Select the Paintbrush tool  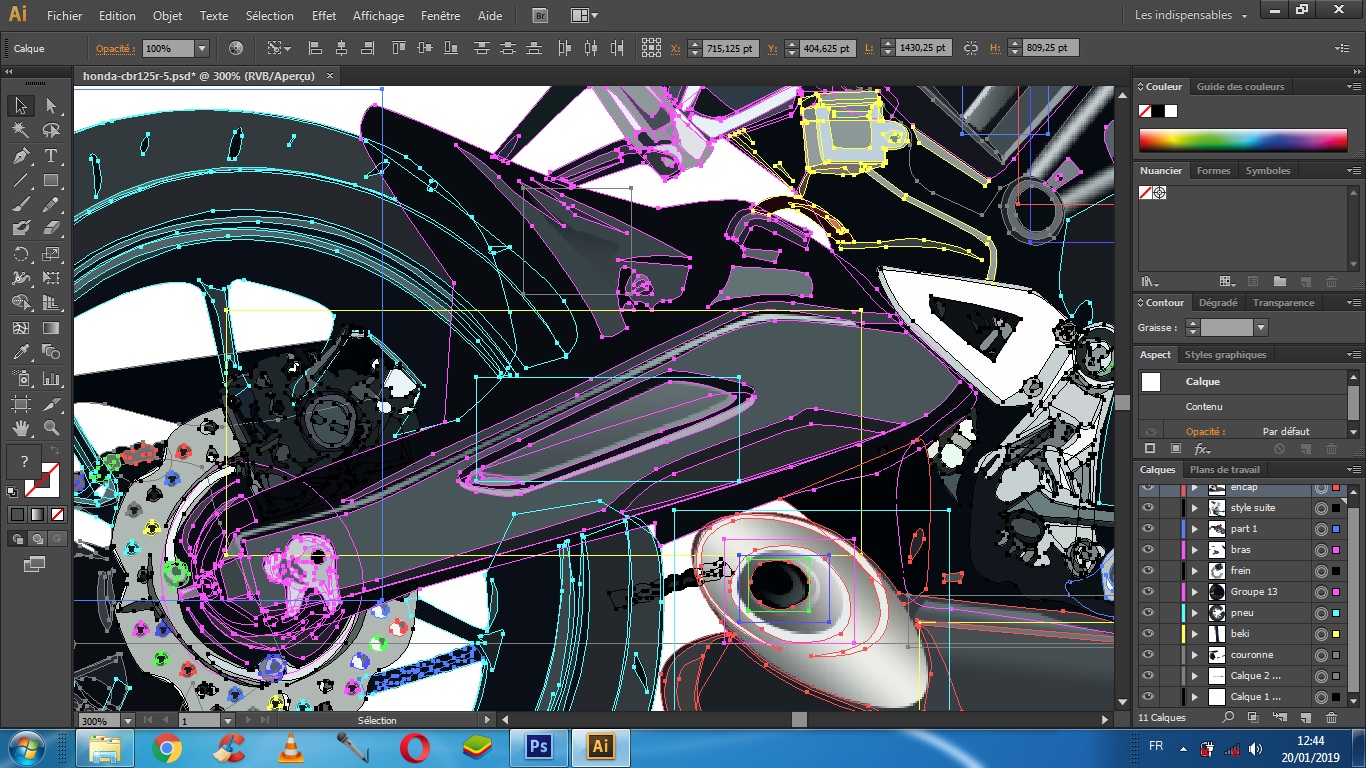[x=20, y=205]
